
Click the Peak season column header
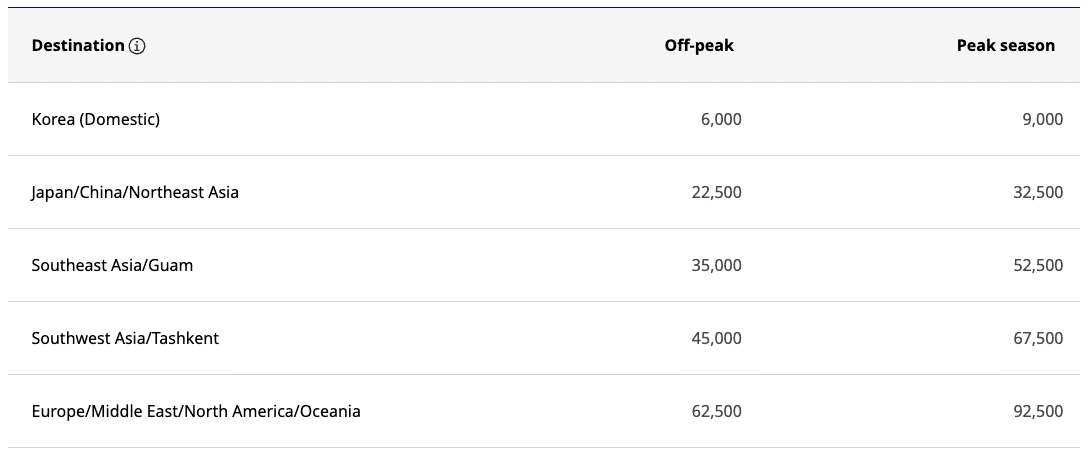(x=1005, y=46)
